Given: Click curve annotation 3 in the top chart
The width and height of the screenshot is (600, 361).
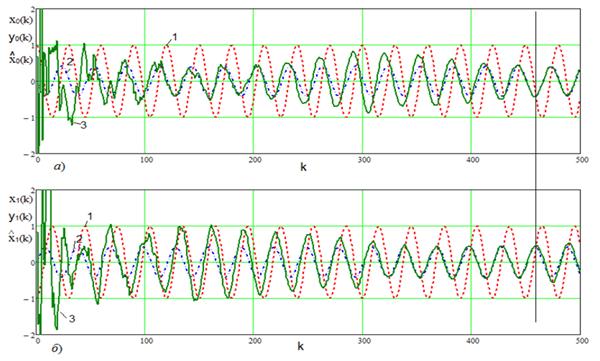Looking at the screenshot, I should [x=83, y=125].
